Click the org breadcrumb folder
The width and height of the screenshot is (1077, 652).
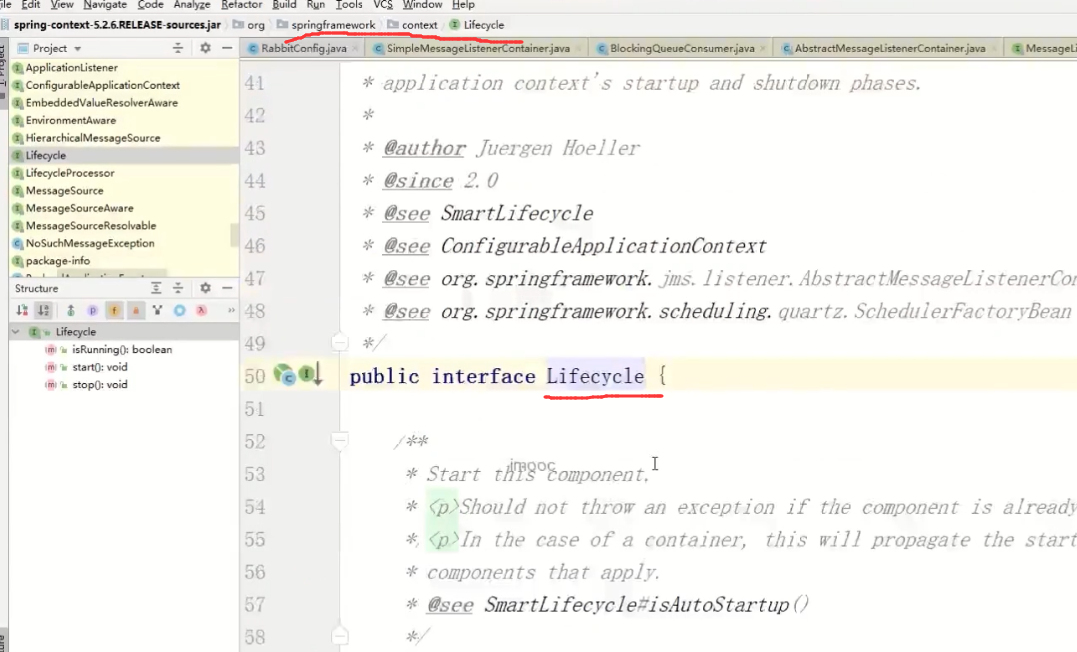[x=249, y=25]
